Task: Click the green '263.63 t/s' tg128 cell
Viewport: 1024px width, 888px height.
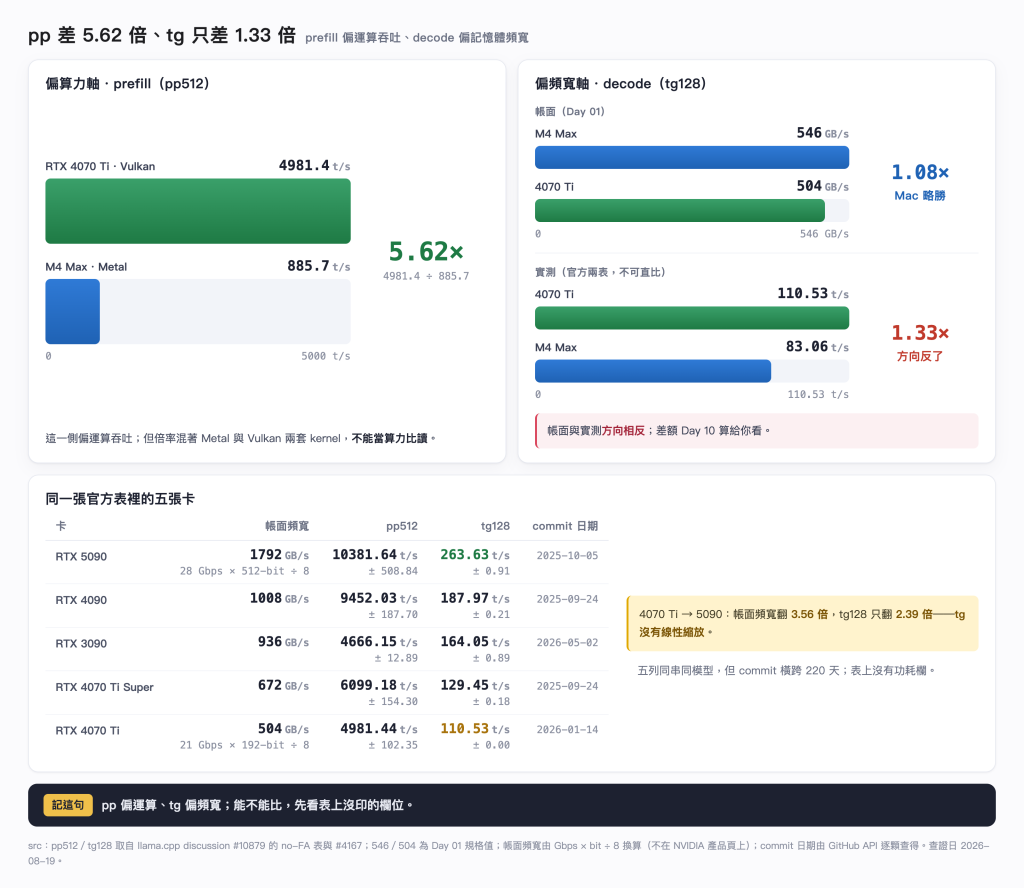Action: [475, 555]
